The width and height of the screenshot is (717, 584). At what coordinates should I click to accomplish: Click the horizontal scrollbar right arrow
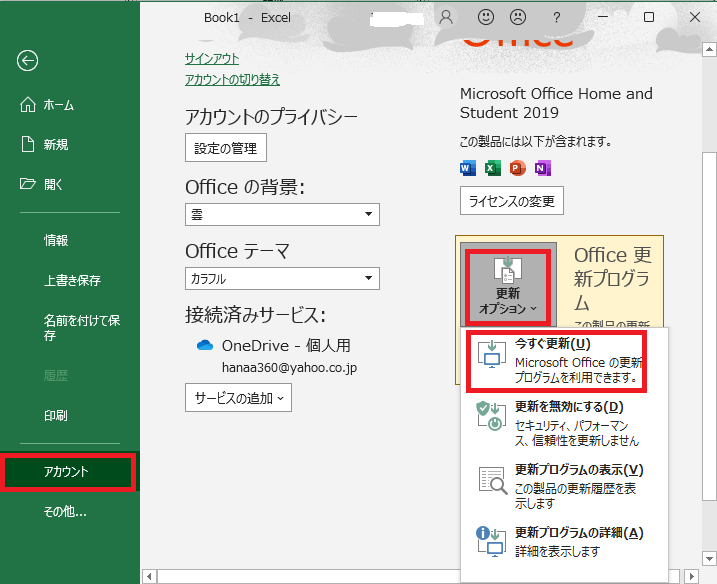pos(692,576)
